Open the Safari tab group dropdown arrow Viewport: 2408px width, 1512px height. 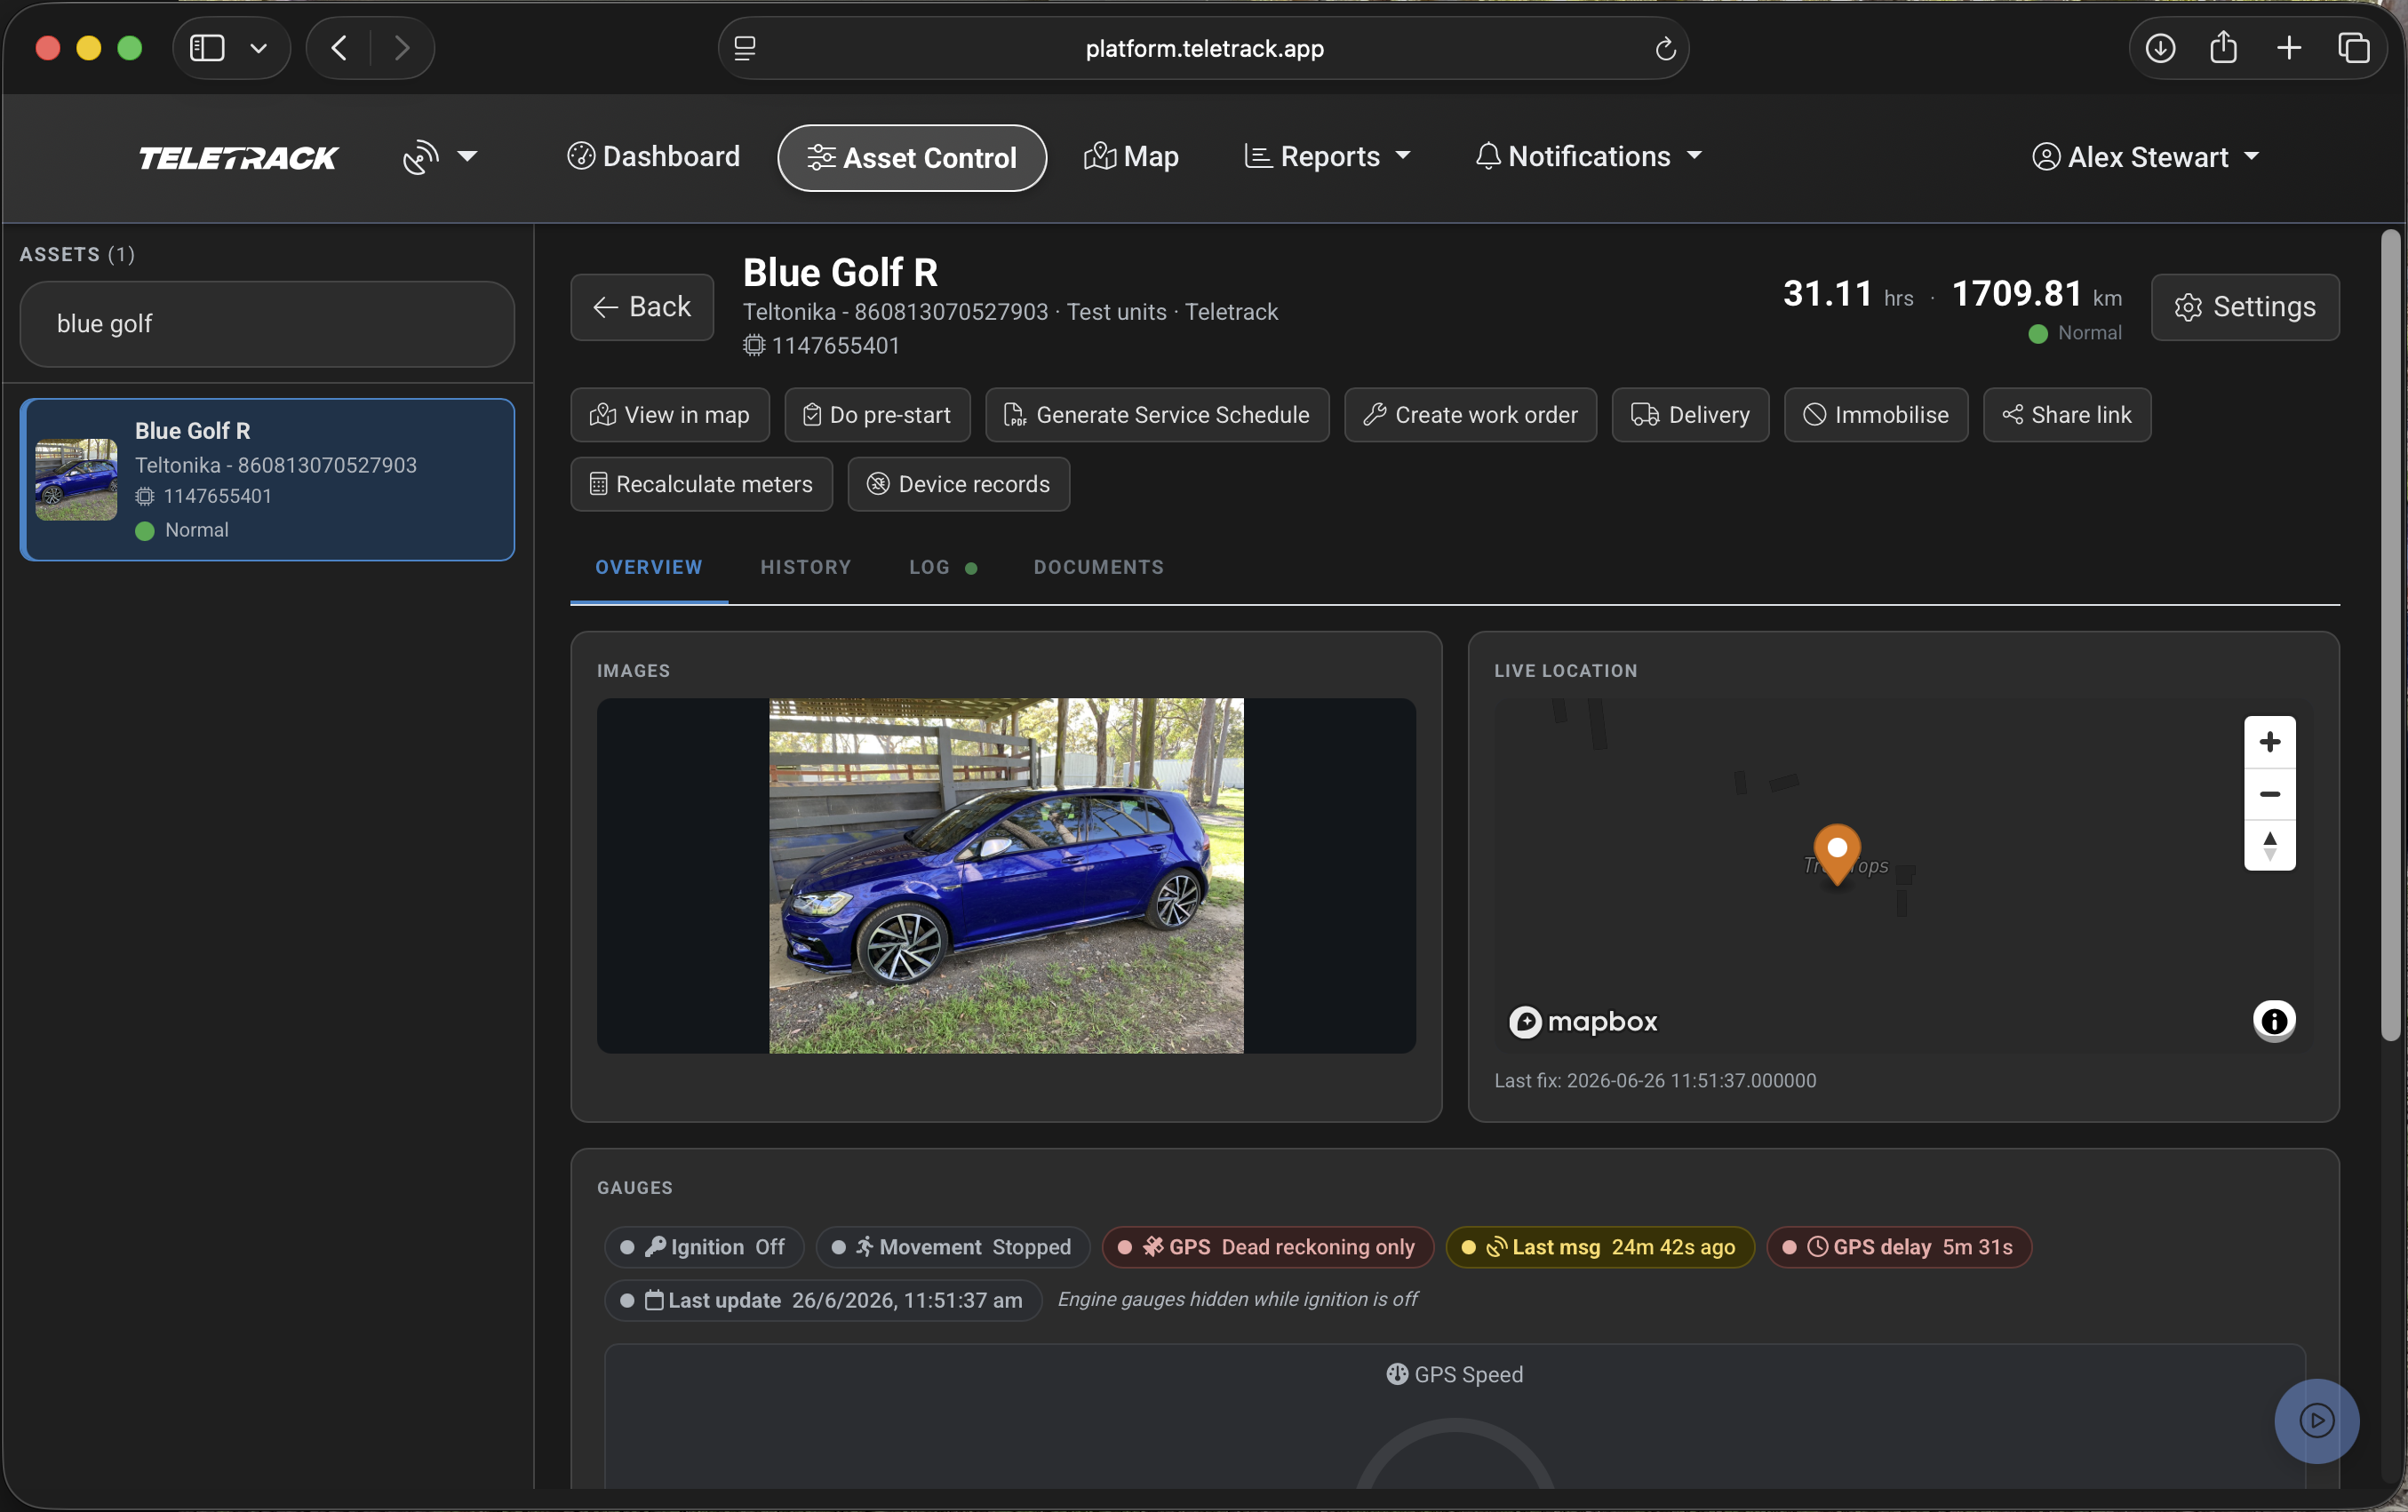click(259, 48)
